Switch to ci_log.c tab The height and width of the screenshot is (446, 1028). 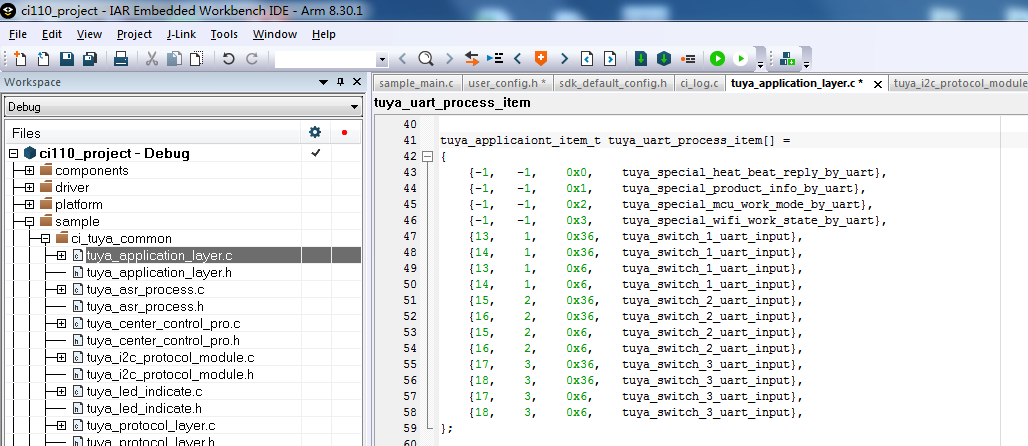(x=700, y=83)
